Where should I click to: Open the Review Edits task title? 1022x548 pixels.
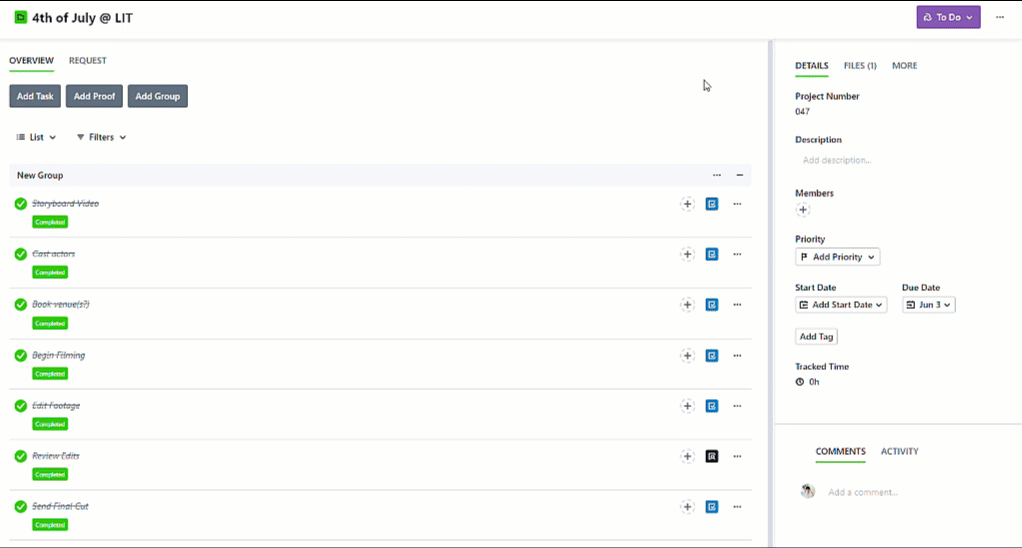coord(55,456)
